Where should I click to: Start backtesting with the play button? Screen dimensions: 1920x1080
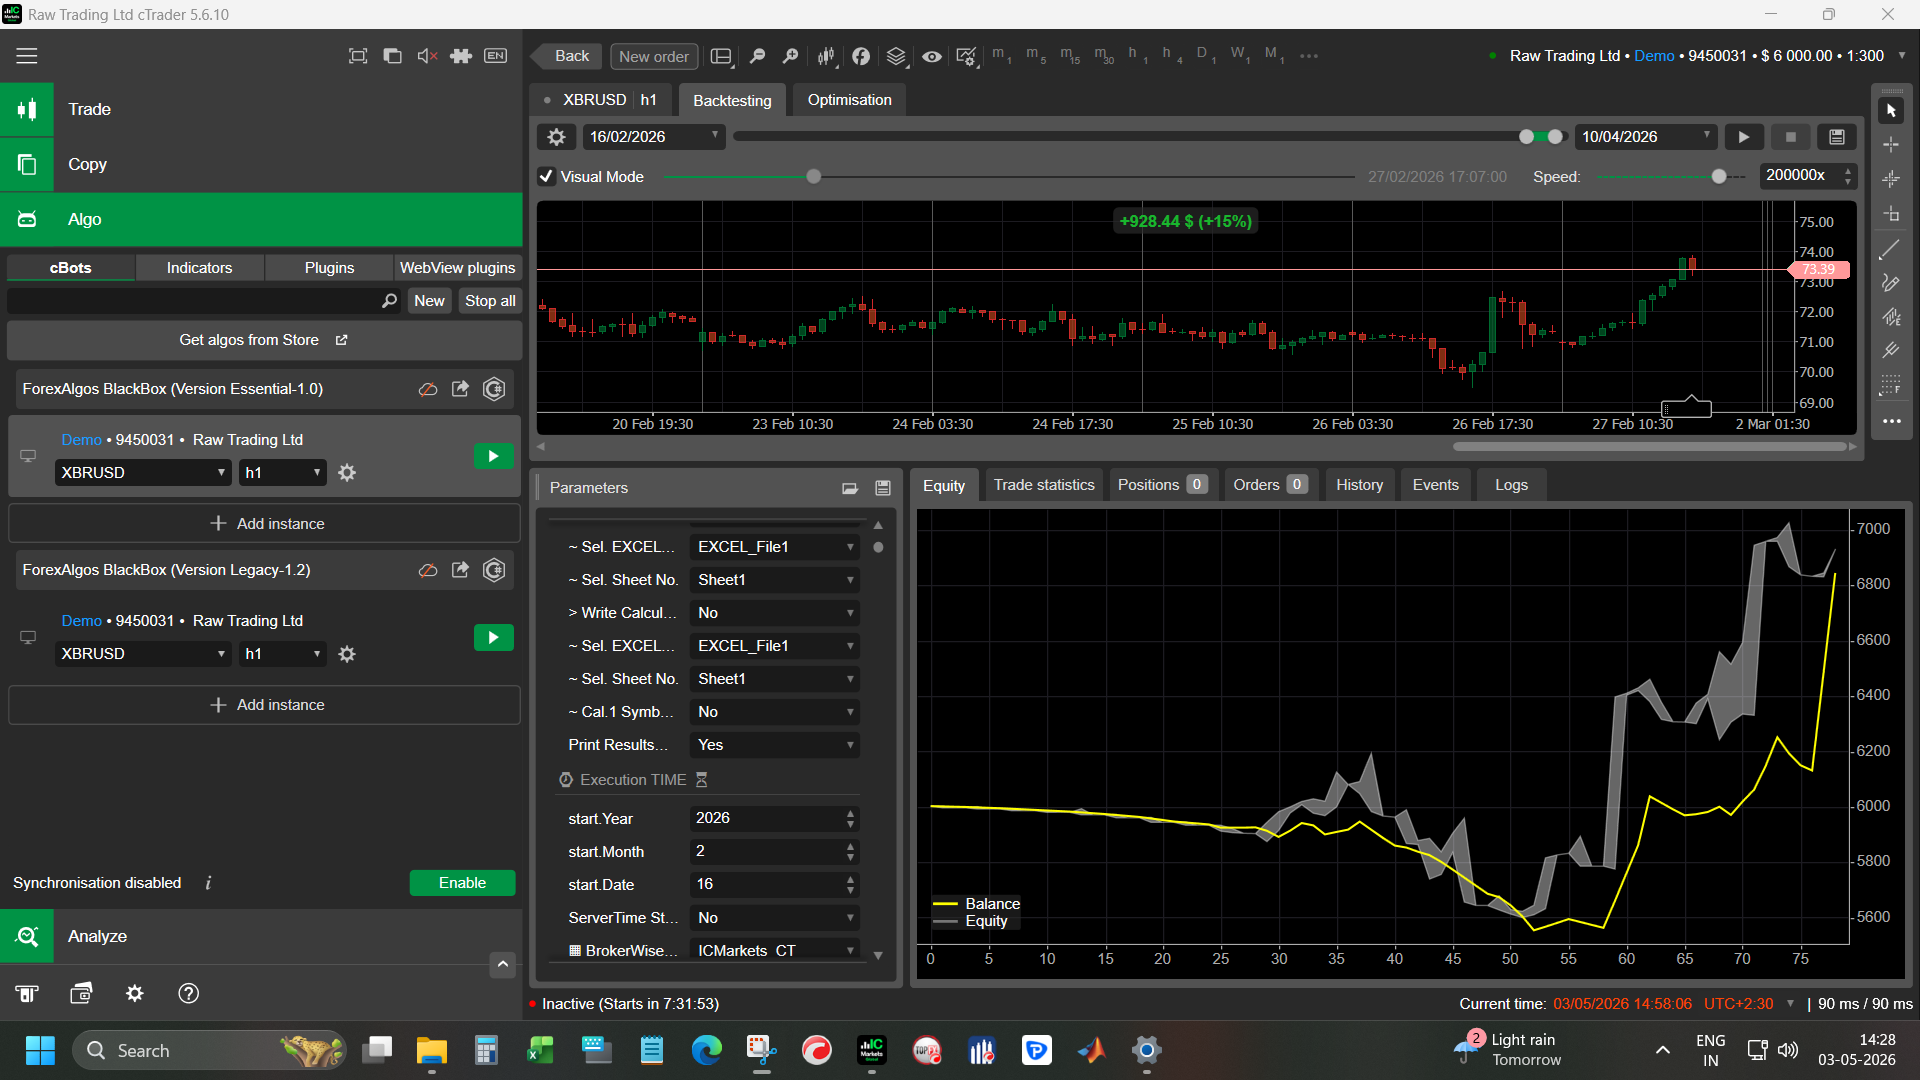tap(1744, 137)
